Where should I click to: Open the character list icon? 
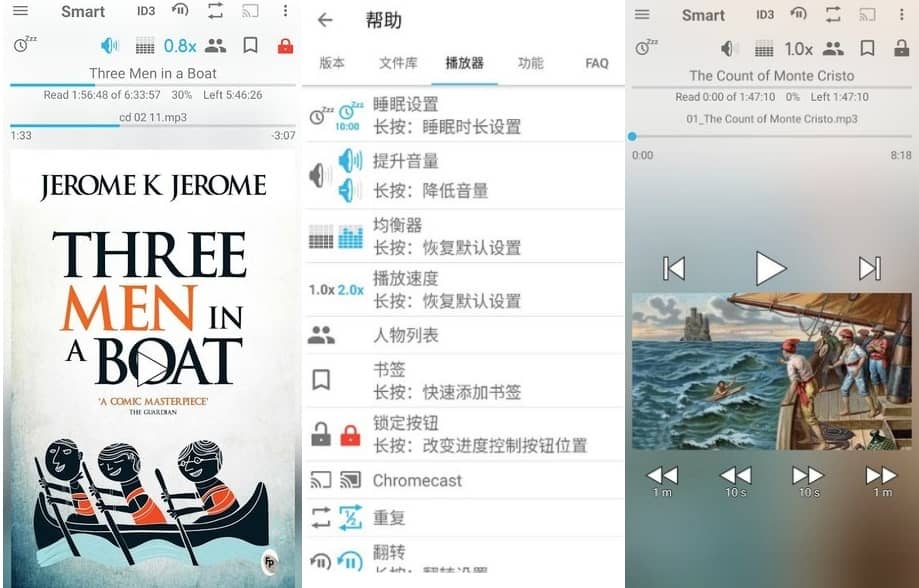216,45
